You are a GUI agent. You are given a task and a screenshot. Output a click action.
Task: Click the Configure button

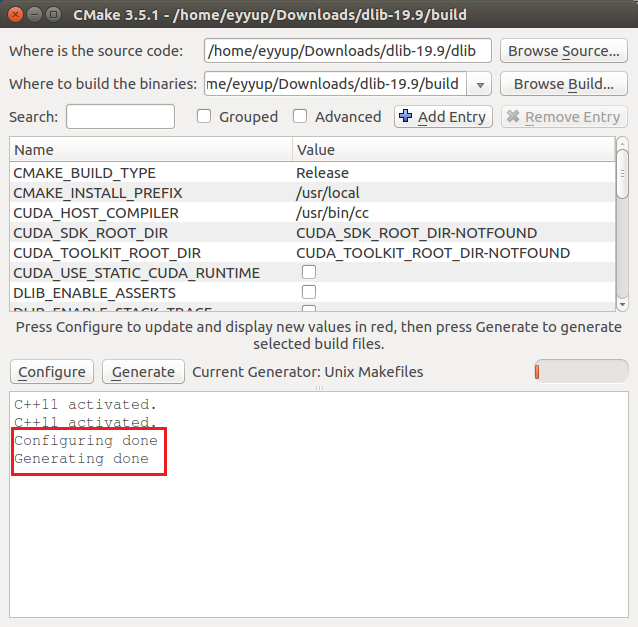(52, 372)
